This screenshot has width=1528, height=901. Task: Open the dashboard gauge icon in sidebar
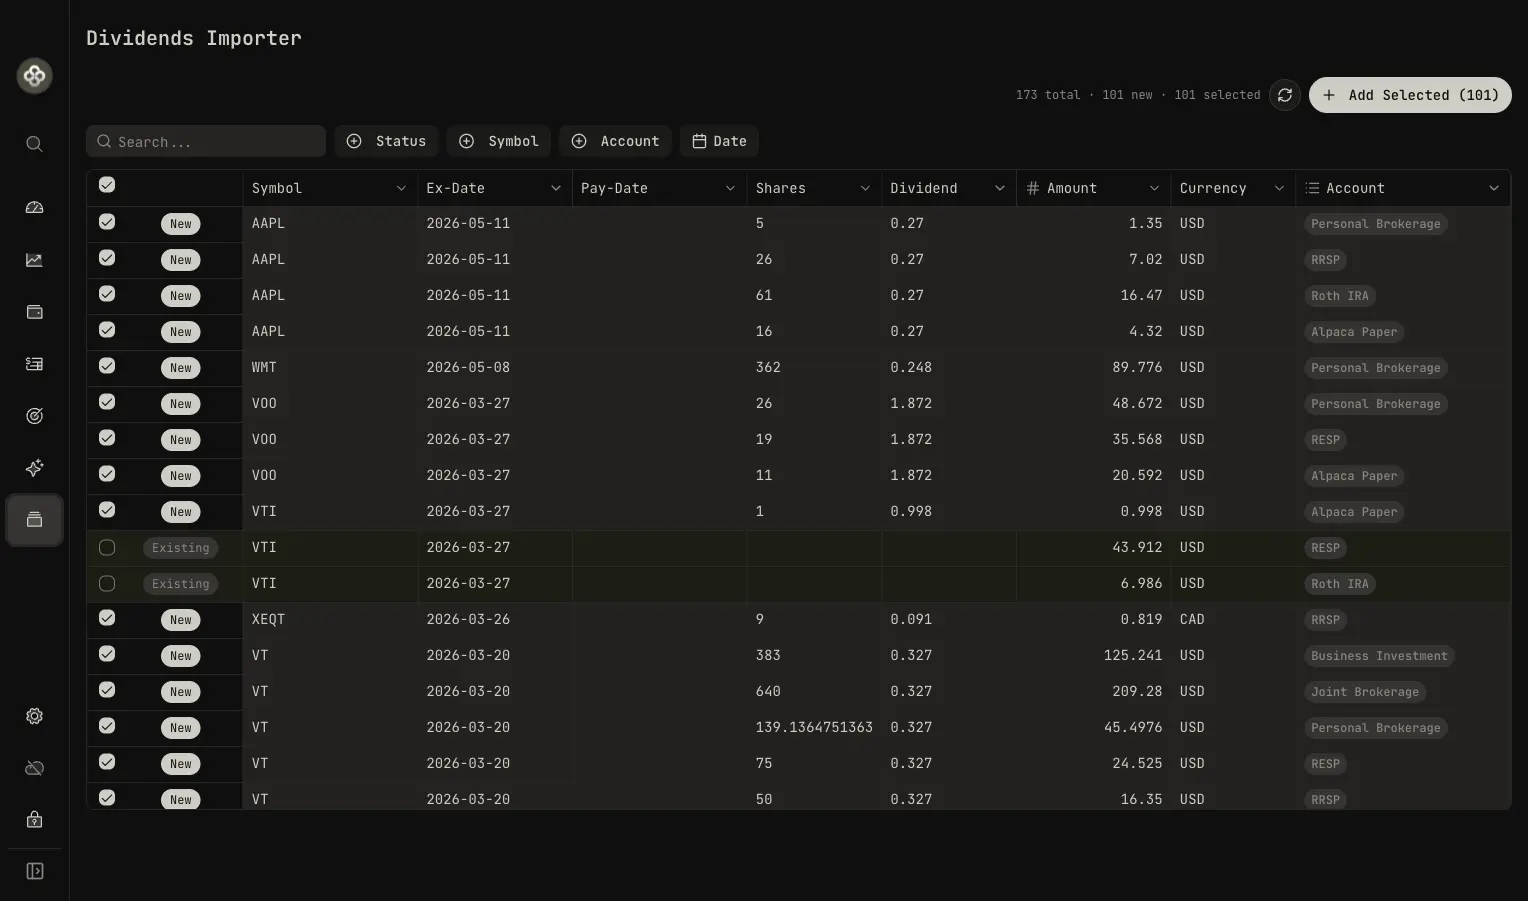coord(34,208)
